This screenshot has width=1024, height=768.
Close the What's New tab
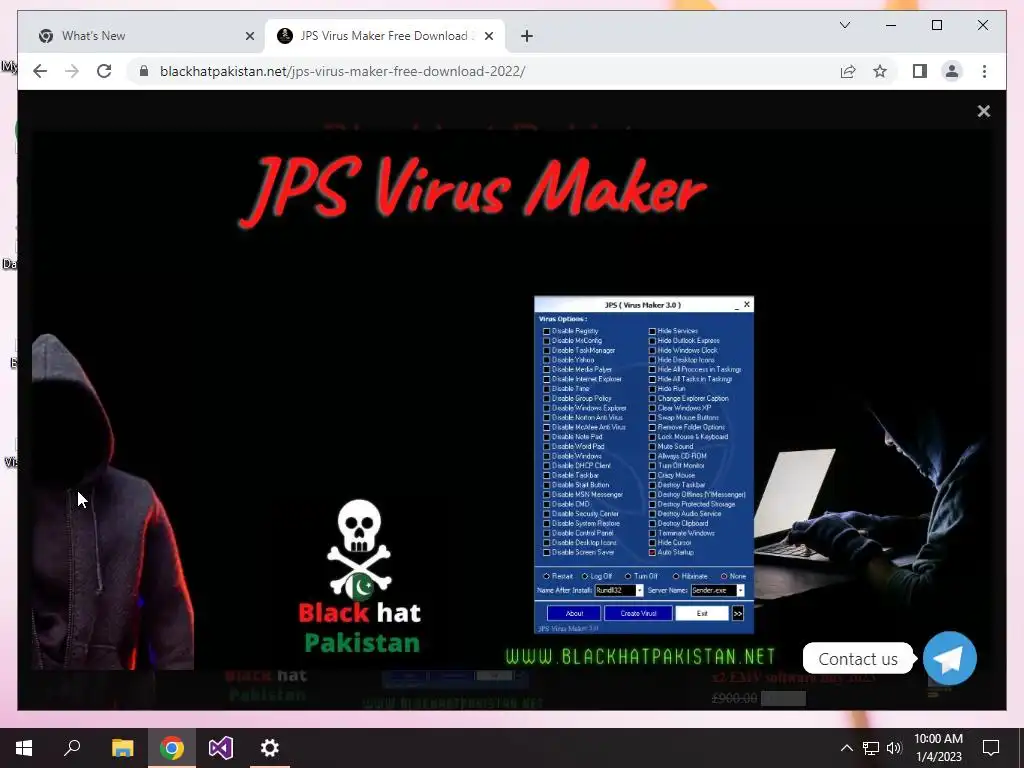(249, 36)
